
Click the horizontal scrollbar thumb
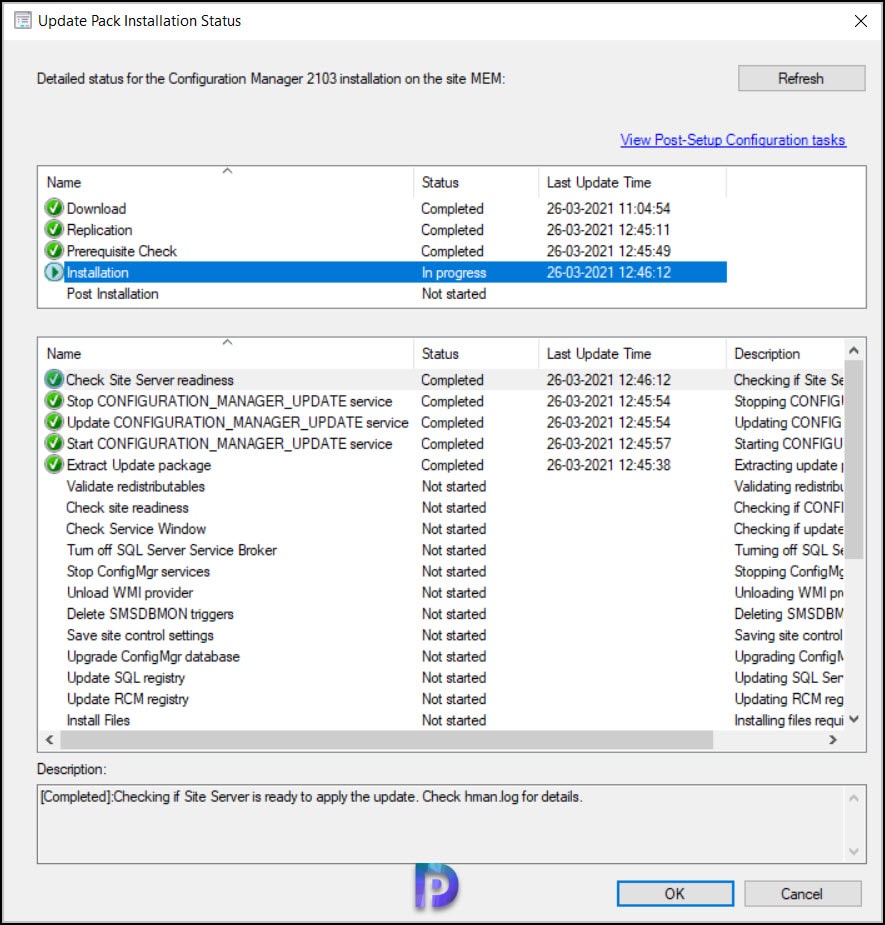pos(386,740)
